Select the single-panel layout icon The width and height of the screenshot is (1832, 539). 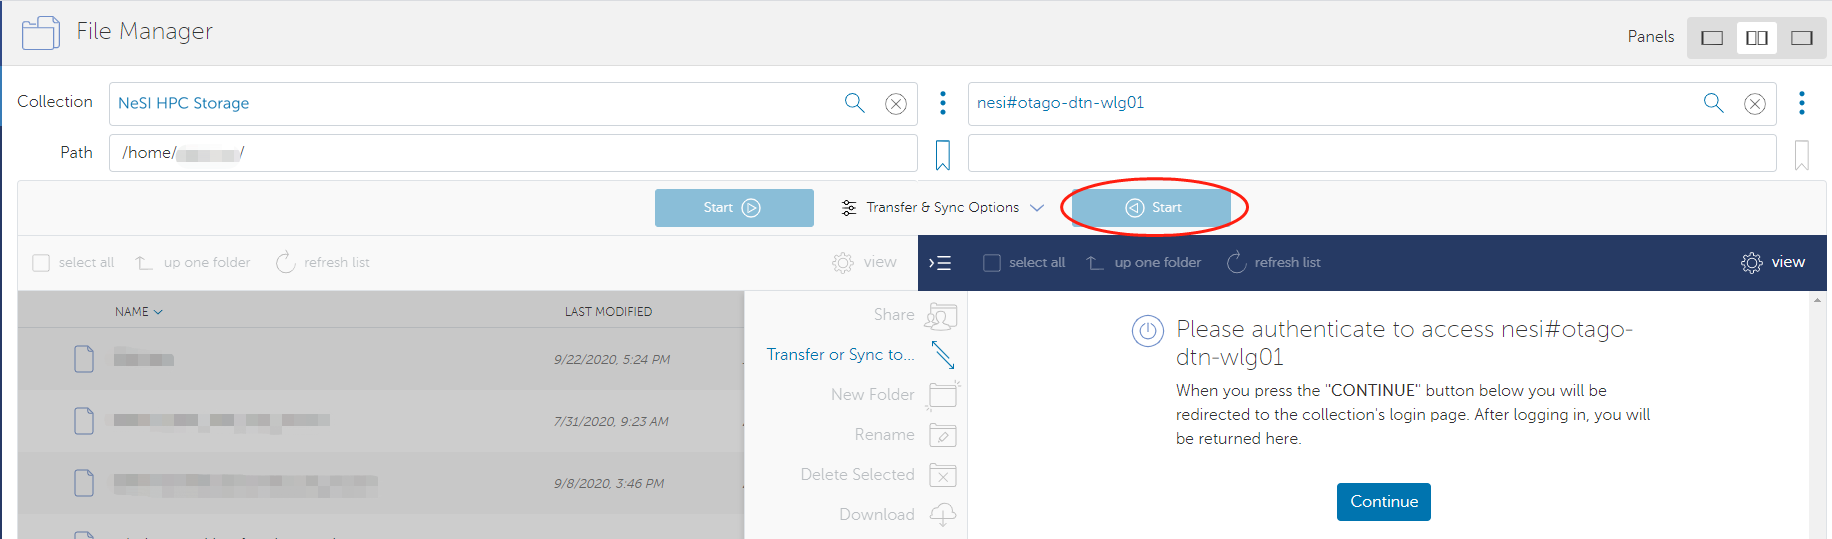[1712, 38]
